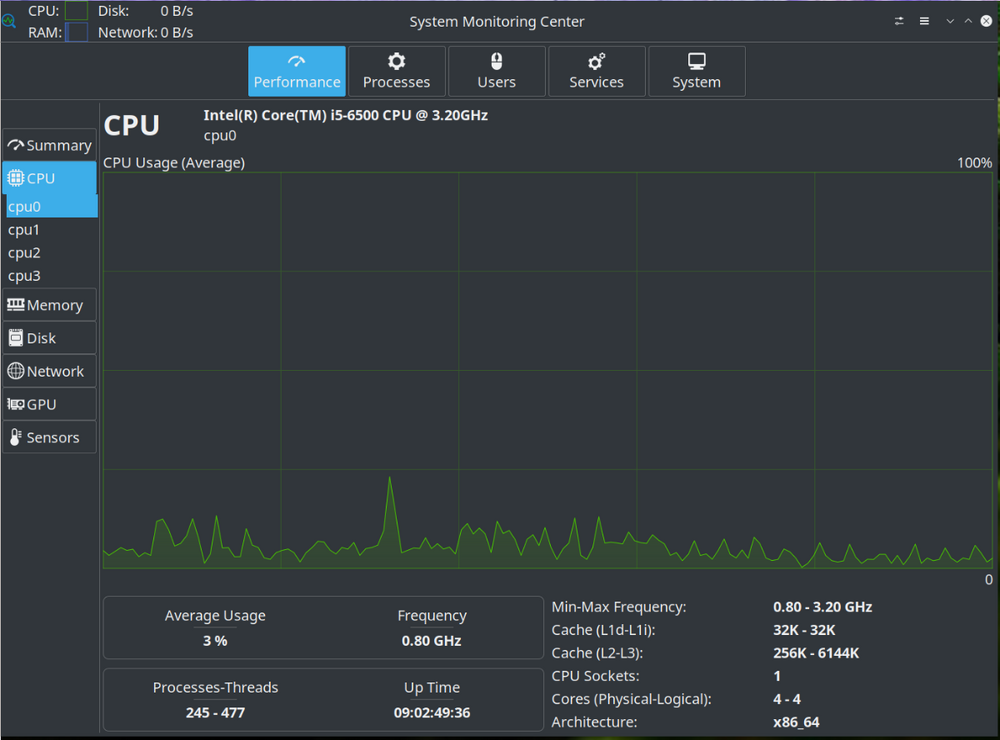Select Summary in the sidebar
This screenshot has height=740, width=1000.
click(x=50, y=145)
